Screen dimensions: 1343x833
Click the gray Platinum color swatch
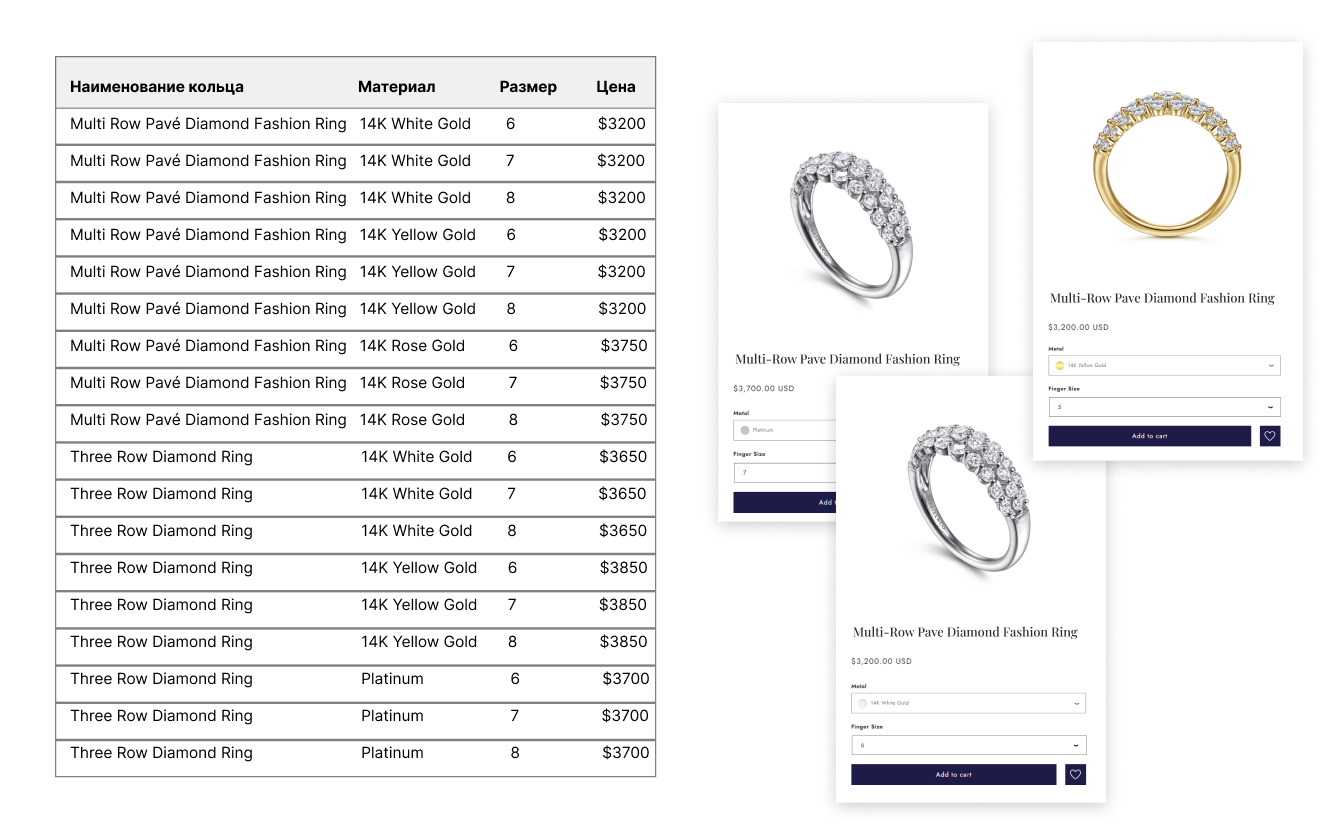tap(745, 430)
